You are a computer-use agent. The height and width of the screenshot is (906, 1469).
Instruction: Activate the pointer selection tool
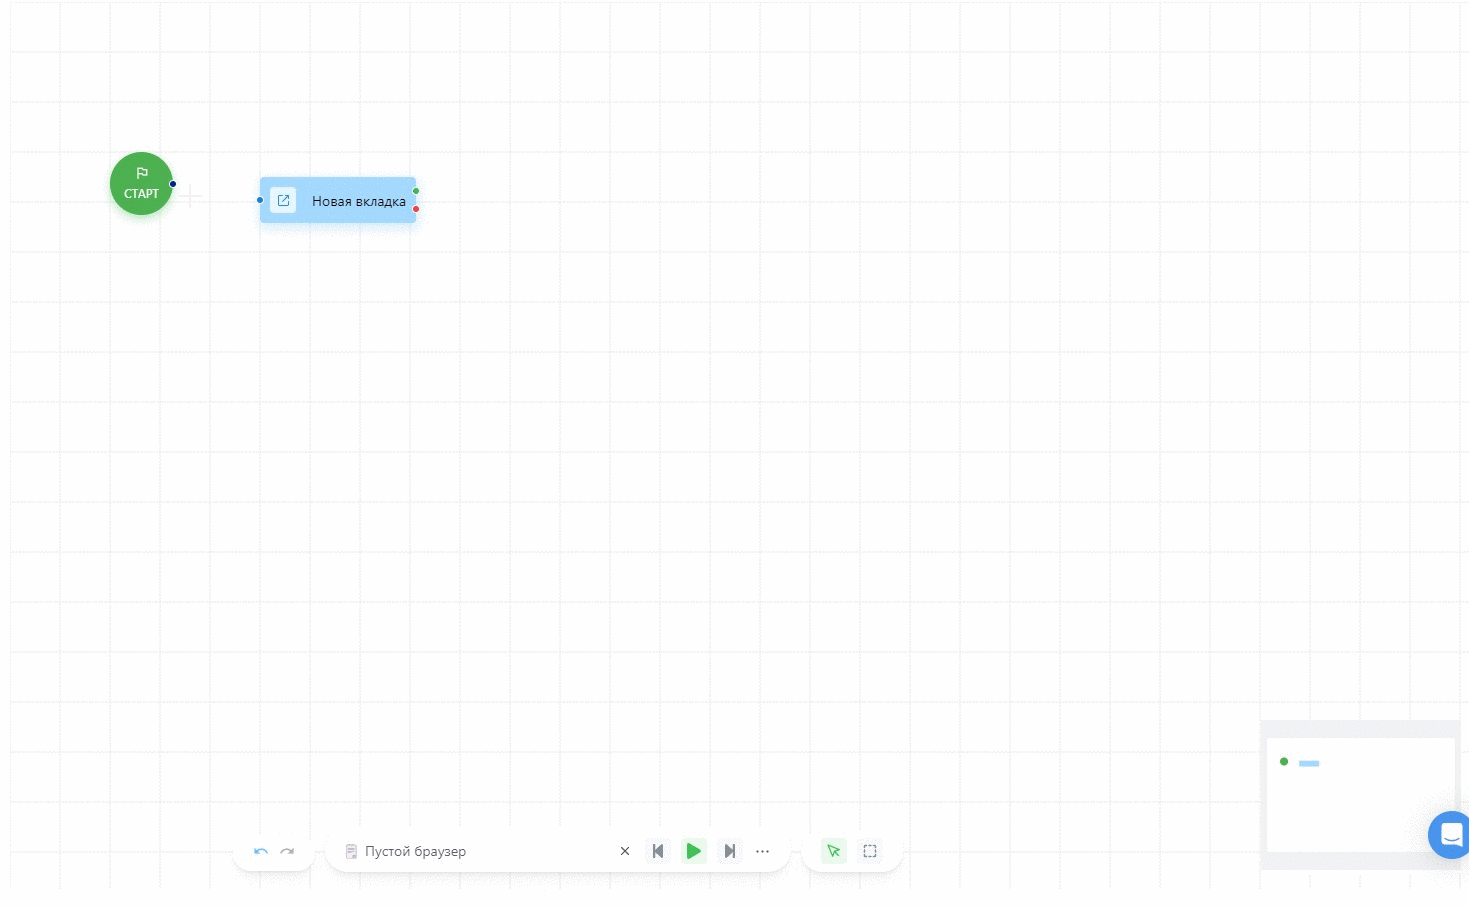[833, 851]
